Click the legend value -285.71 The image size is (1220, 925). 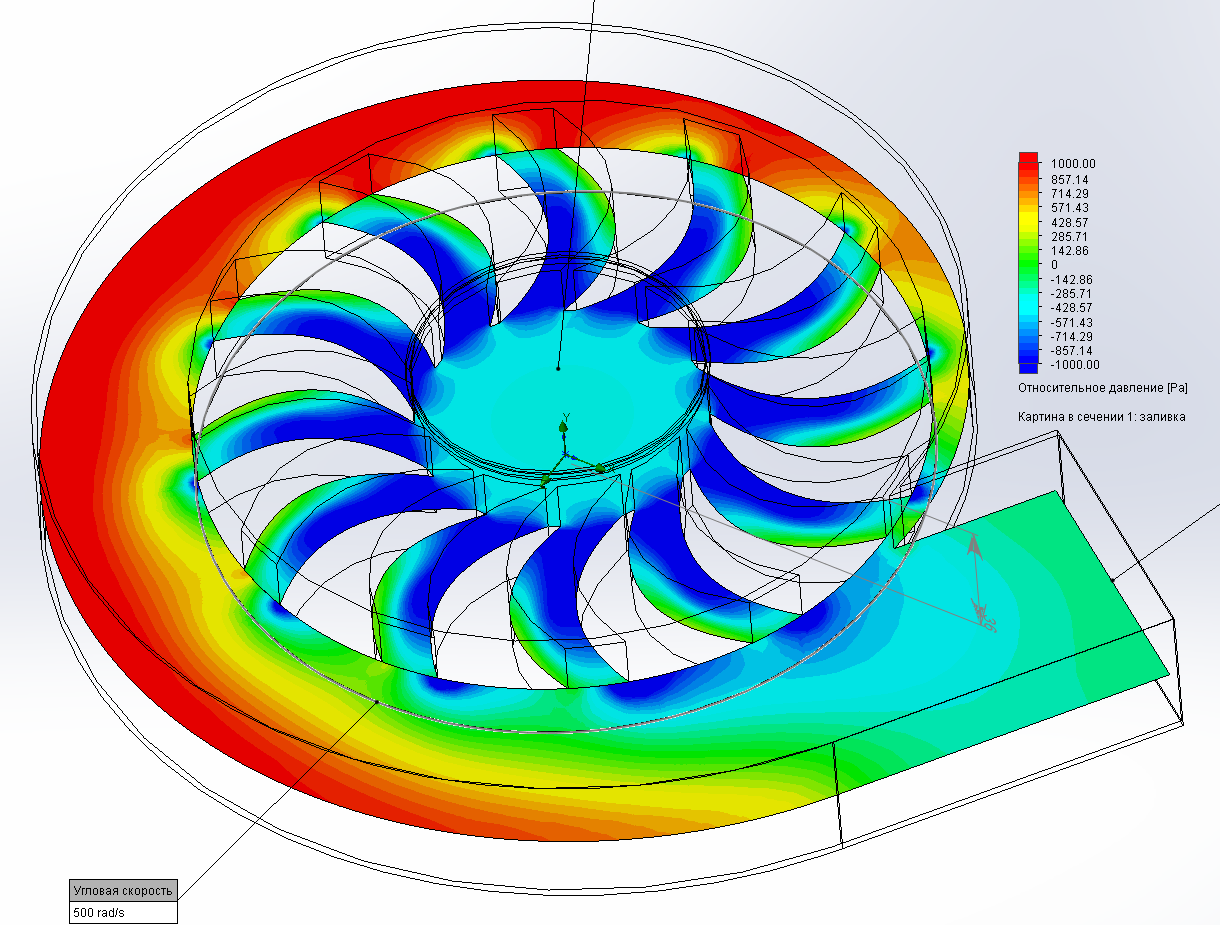[1069, 293]
